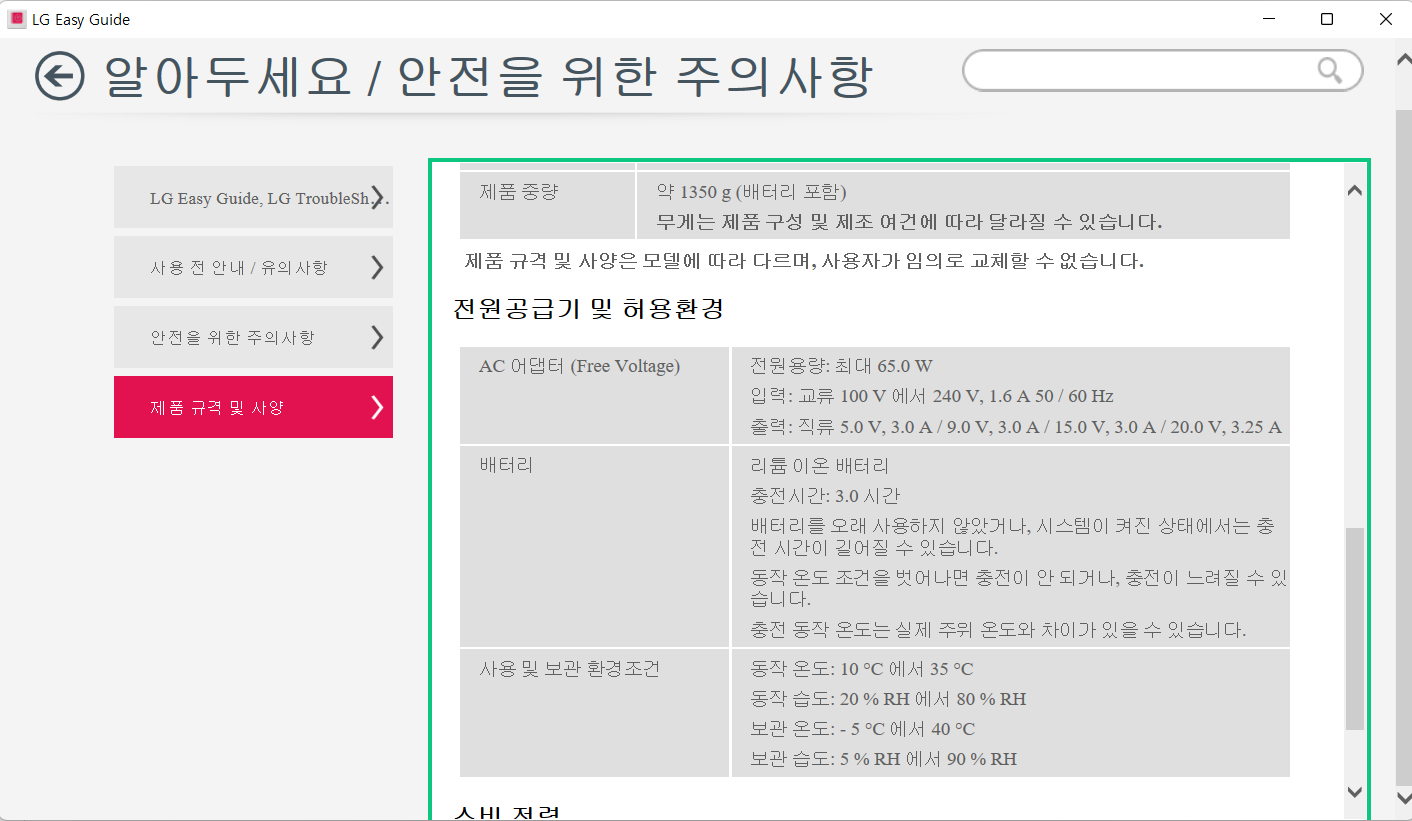Click the 배터리 row label cell

[595, 546]
